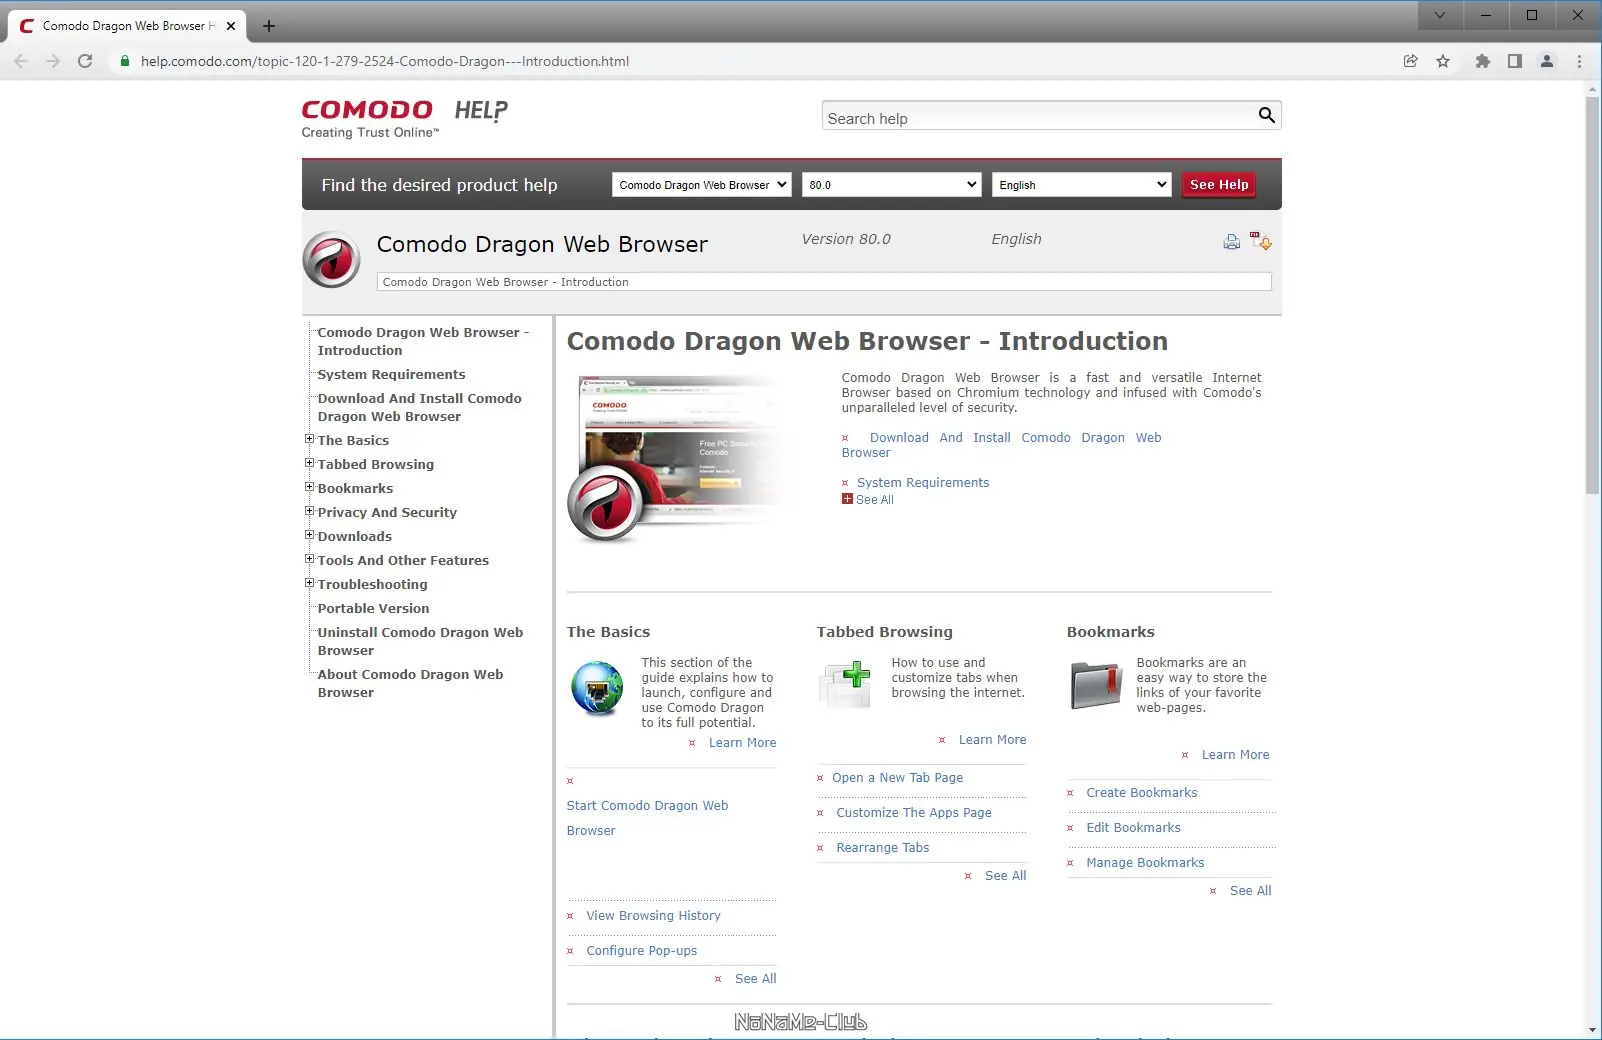Viewport: 1602px width, 1040px height.
Task: Open the Customize The Apps Page link
Action: [914, 813]
